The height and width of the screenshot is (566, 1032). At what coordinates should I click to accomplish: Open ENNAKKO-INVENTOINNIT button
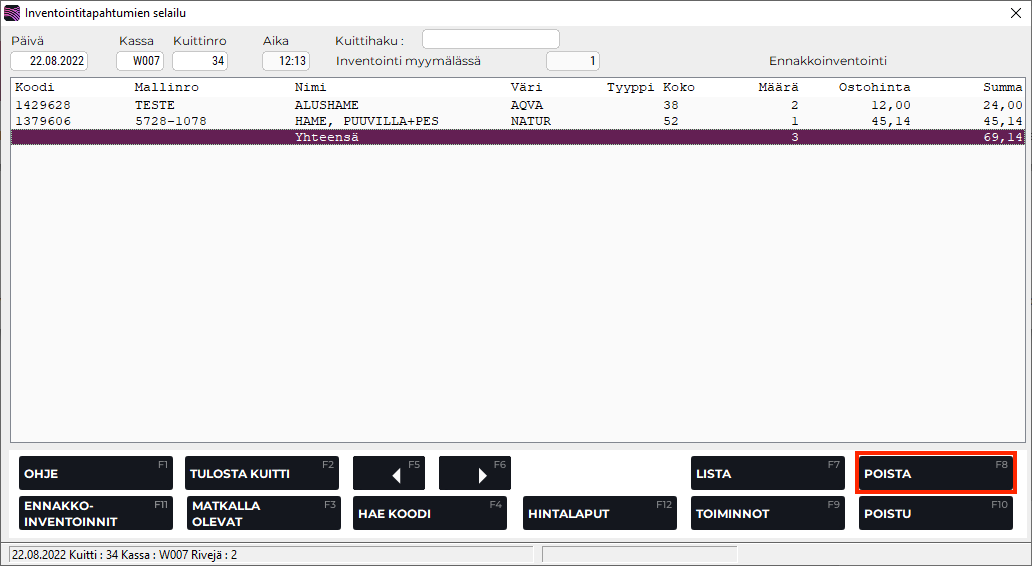click(95, 513)
